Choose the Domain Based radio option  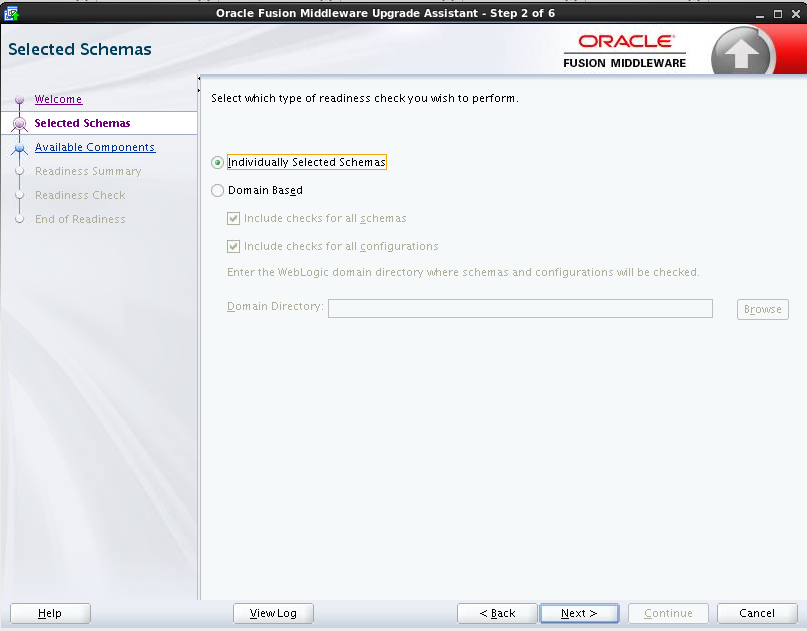(x=217, y=190)
